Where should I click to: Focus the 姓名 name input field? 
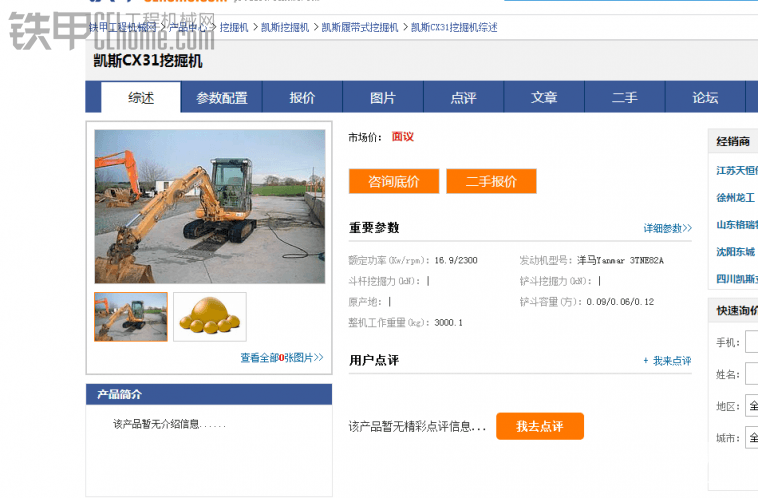point(751,374)
